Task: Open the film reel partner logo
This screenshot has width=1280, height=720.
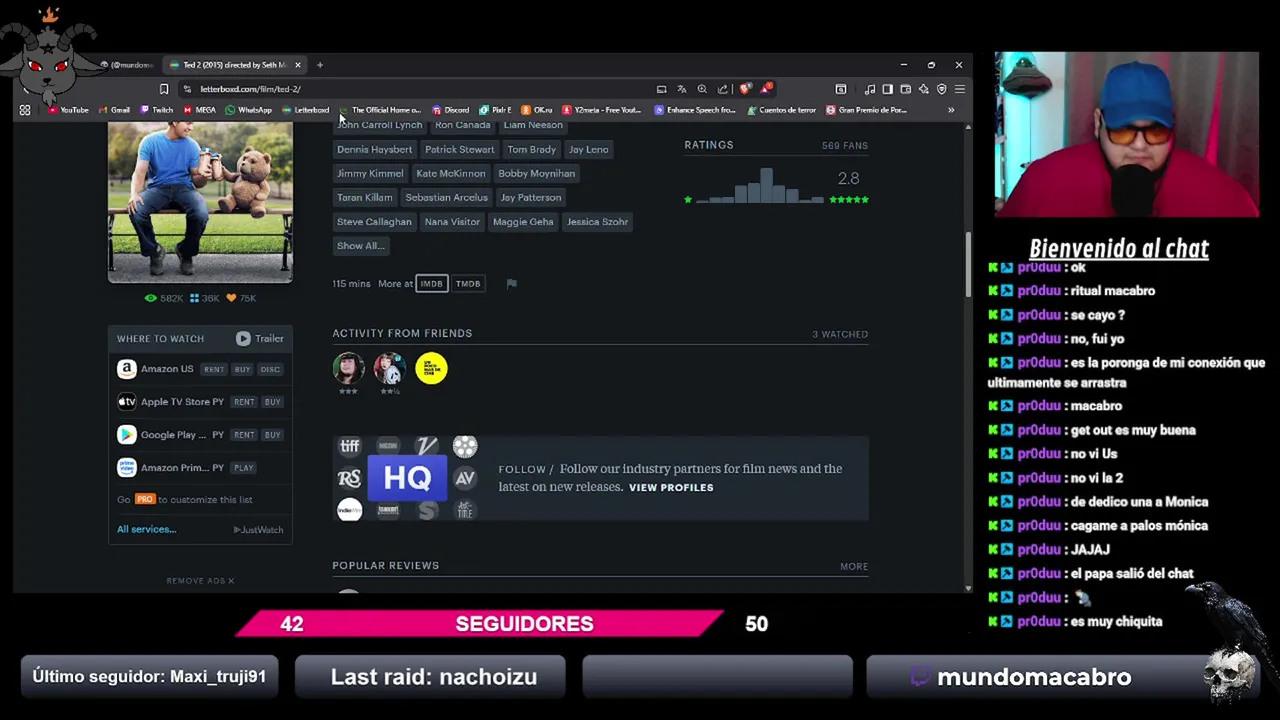Action: 465,446
